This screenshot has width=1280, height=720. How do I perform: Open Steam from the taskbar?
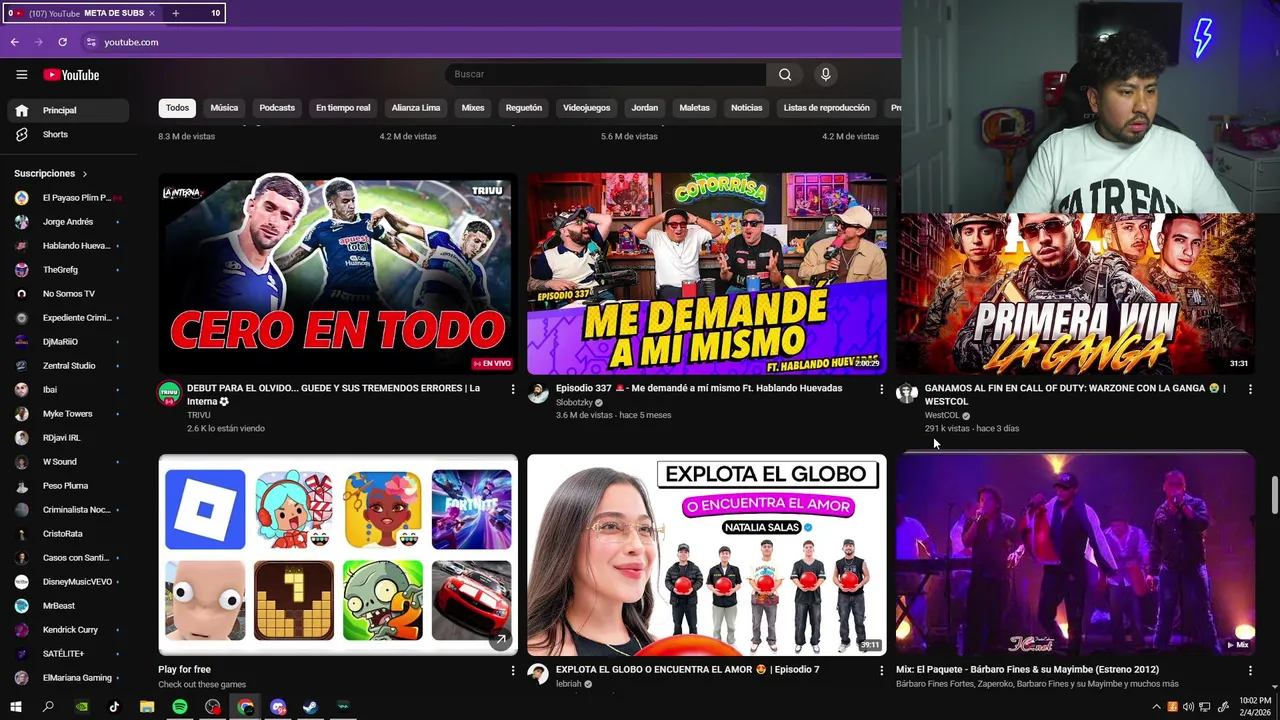pos(311,707)
